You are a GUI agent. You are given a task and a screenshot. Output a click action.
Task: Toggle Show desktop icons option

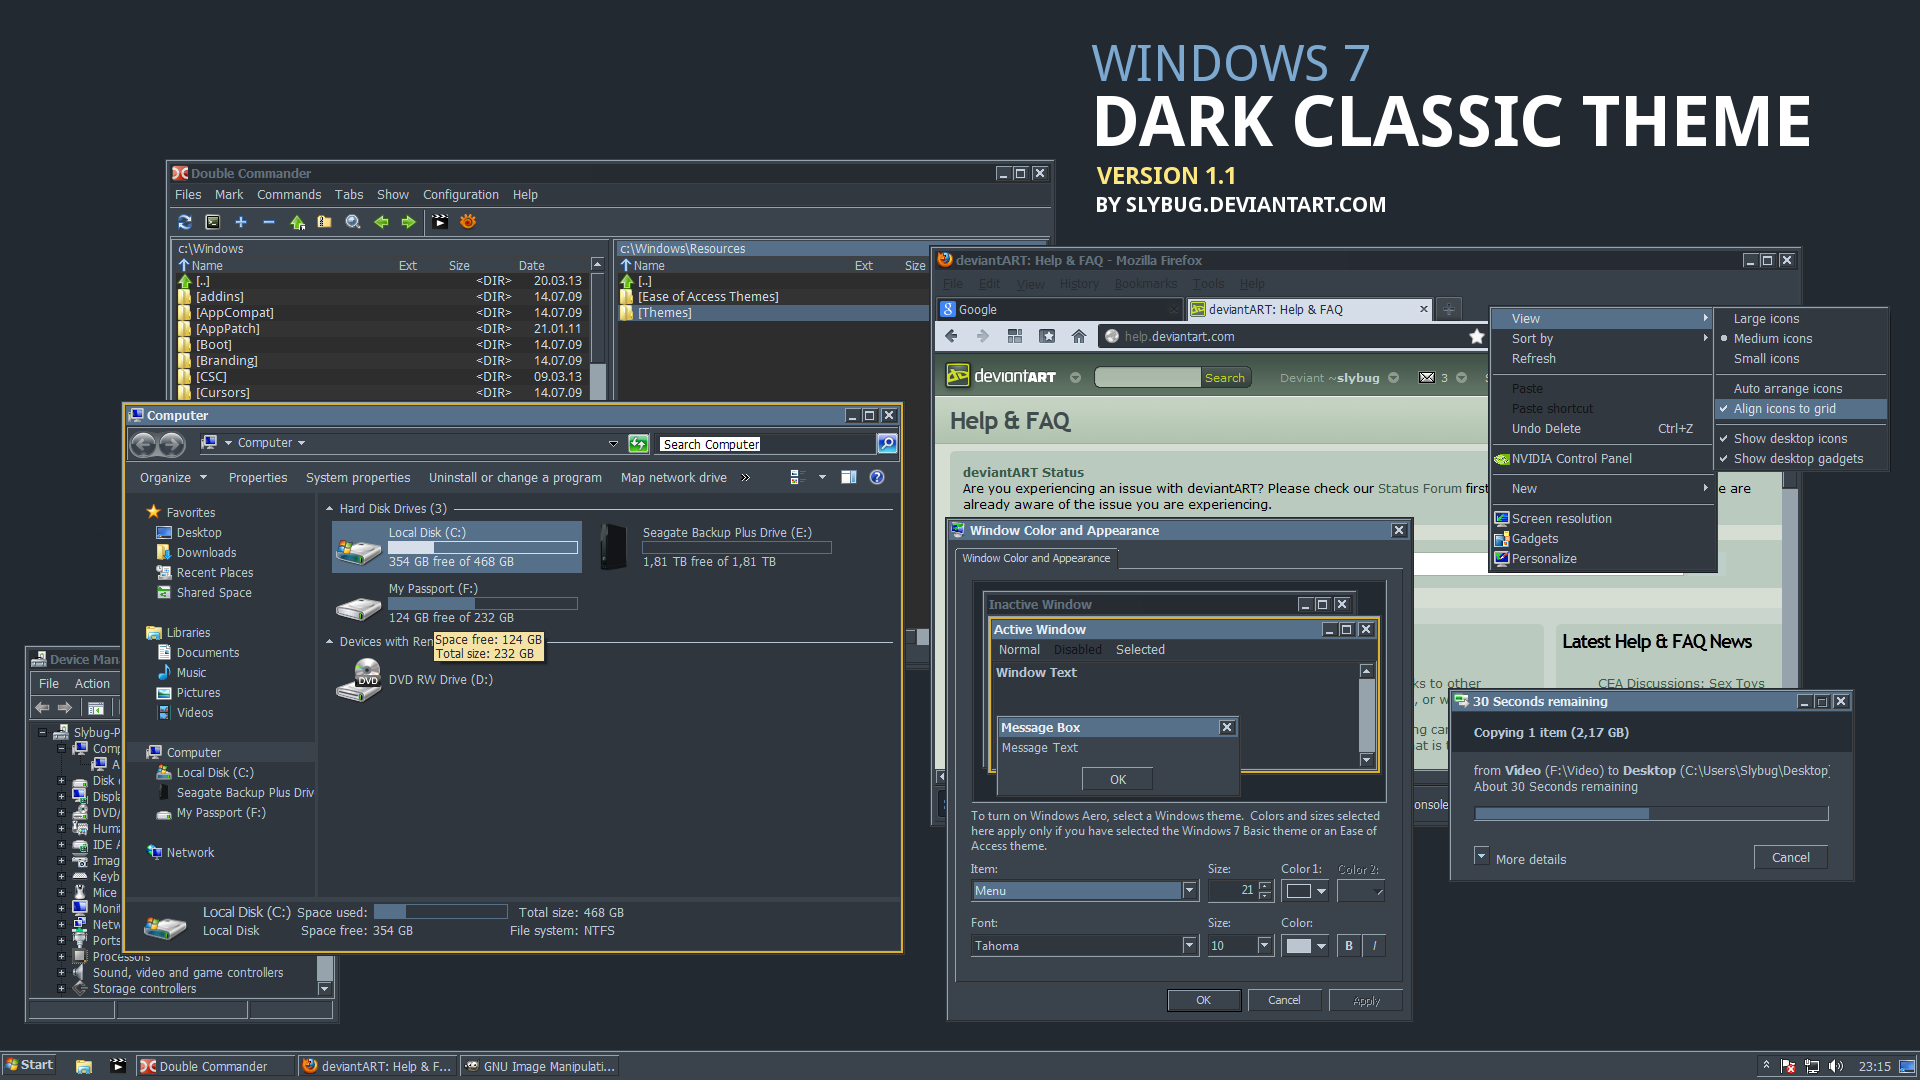pyautogui.click(x=1801, y=439)
